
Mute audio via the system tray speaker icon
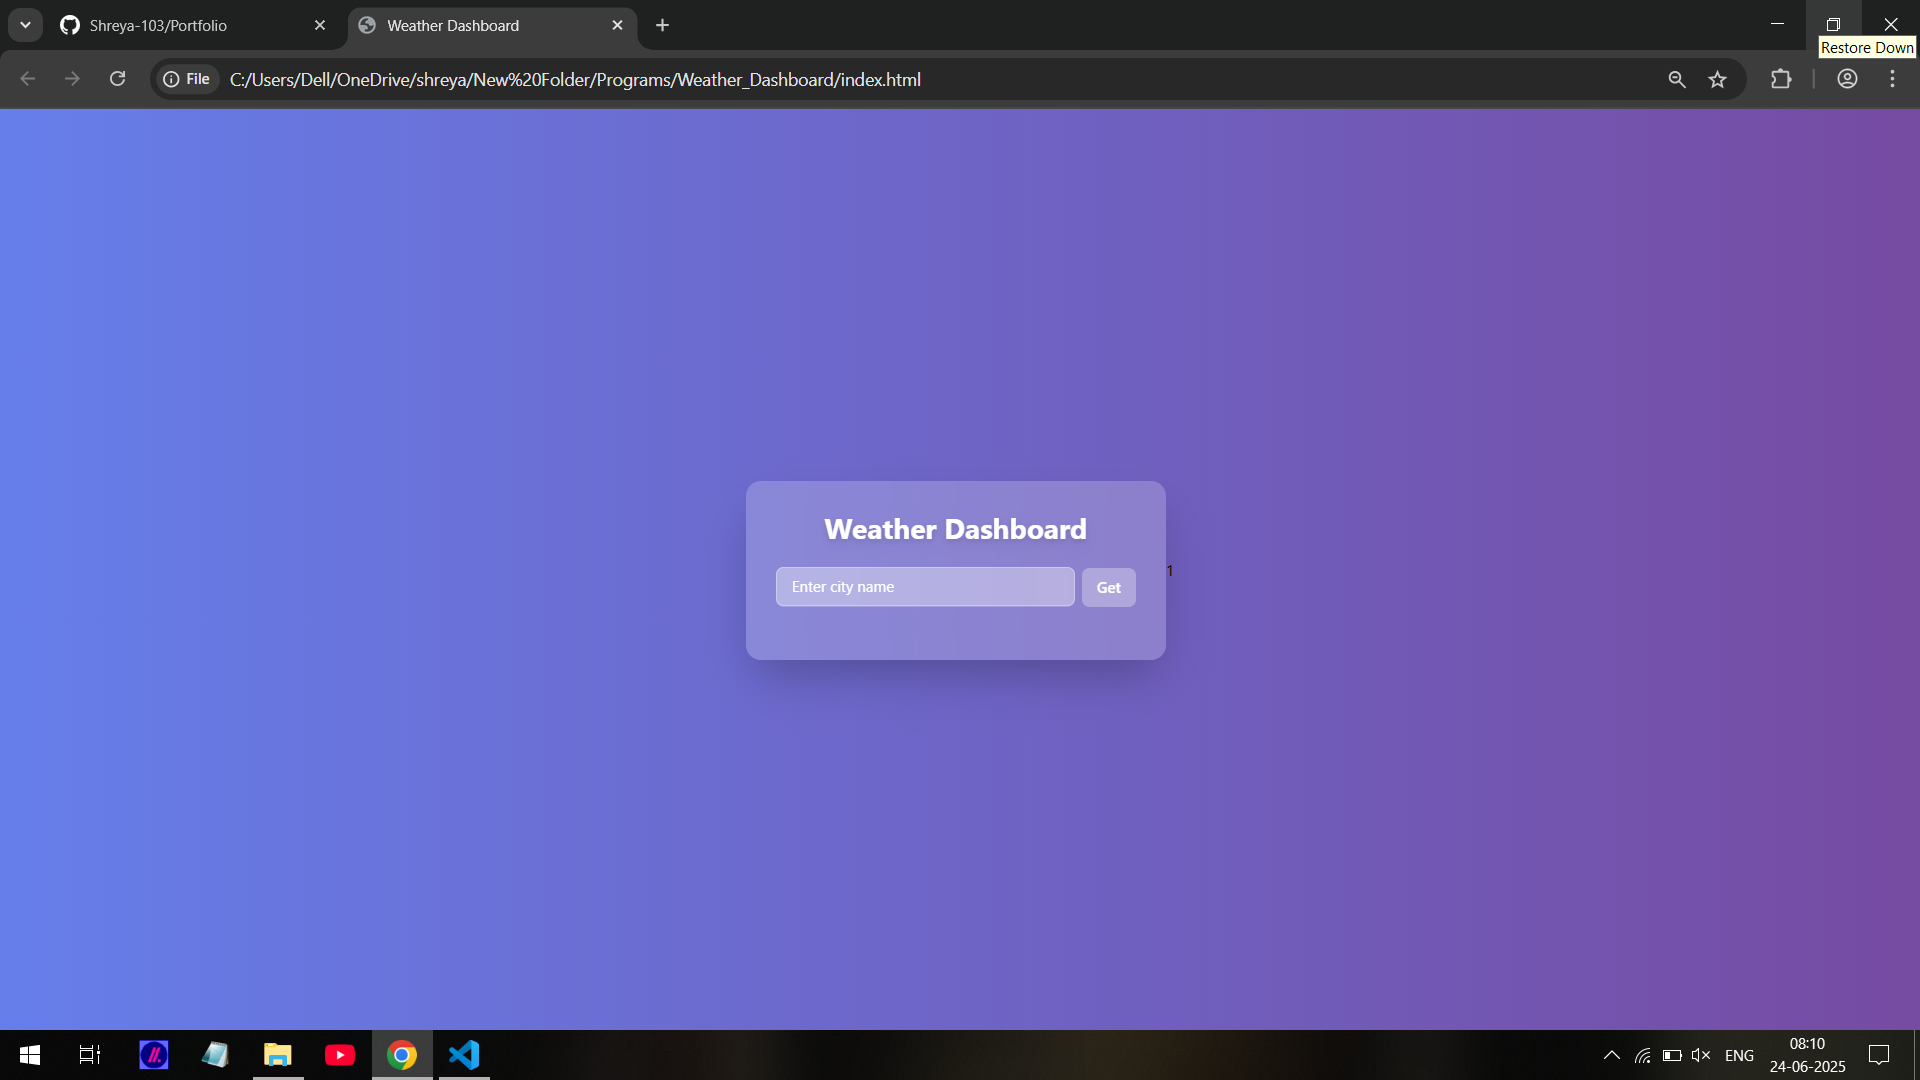coord(1701,1055)
